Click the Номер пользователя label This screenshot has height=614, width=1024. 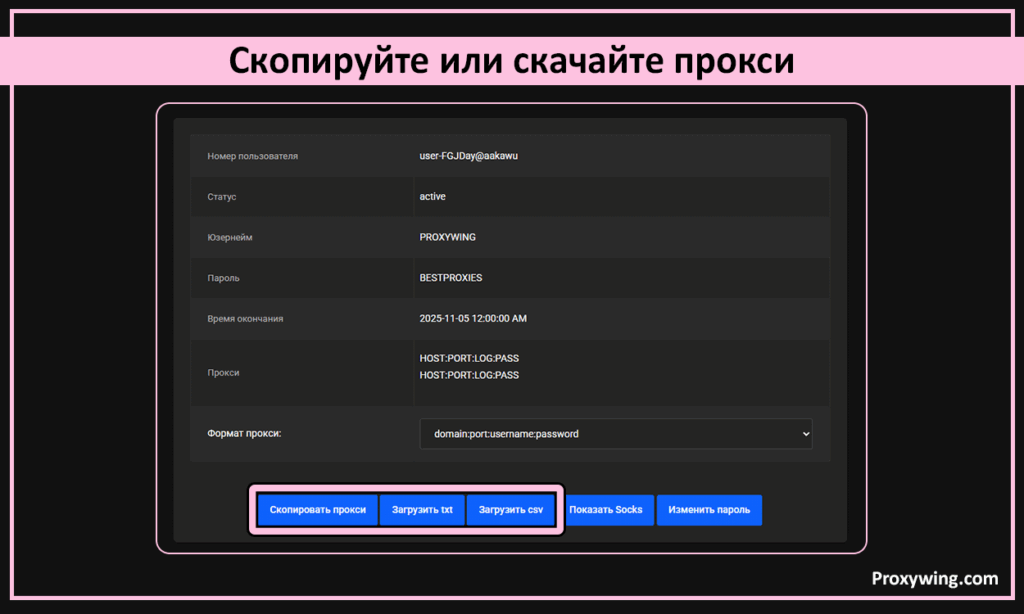click(252, 156)
